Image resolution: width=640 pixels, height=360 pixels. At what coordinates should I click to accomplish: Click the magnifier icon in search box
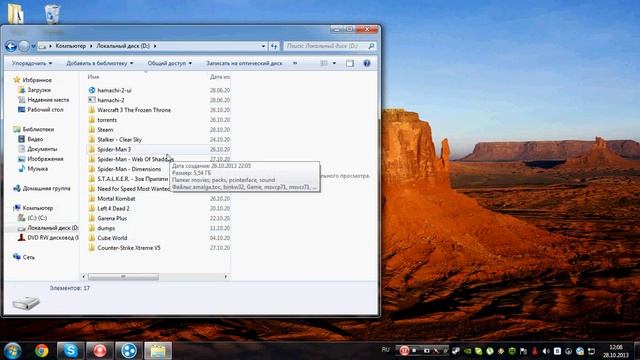pyautogui.click(x=371, y=46)
